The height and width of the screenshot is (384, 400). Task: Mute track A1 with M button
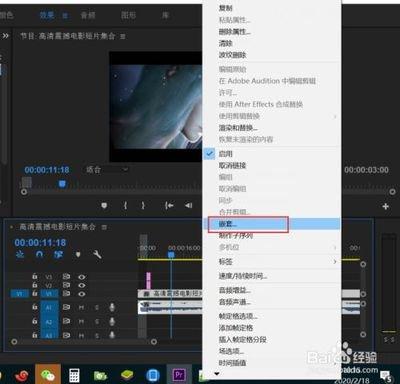pos(81,307)
